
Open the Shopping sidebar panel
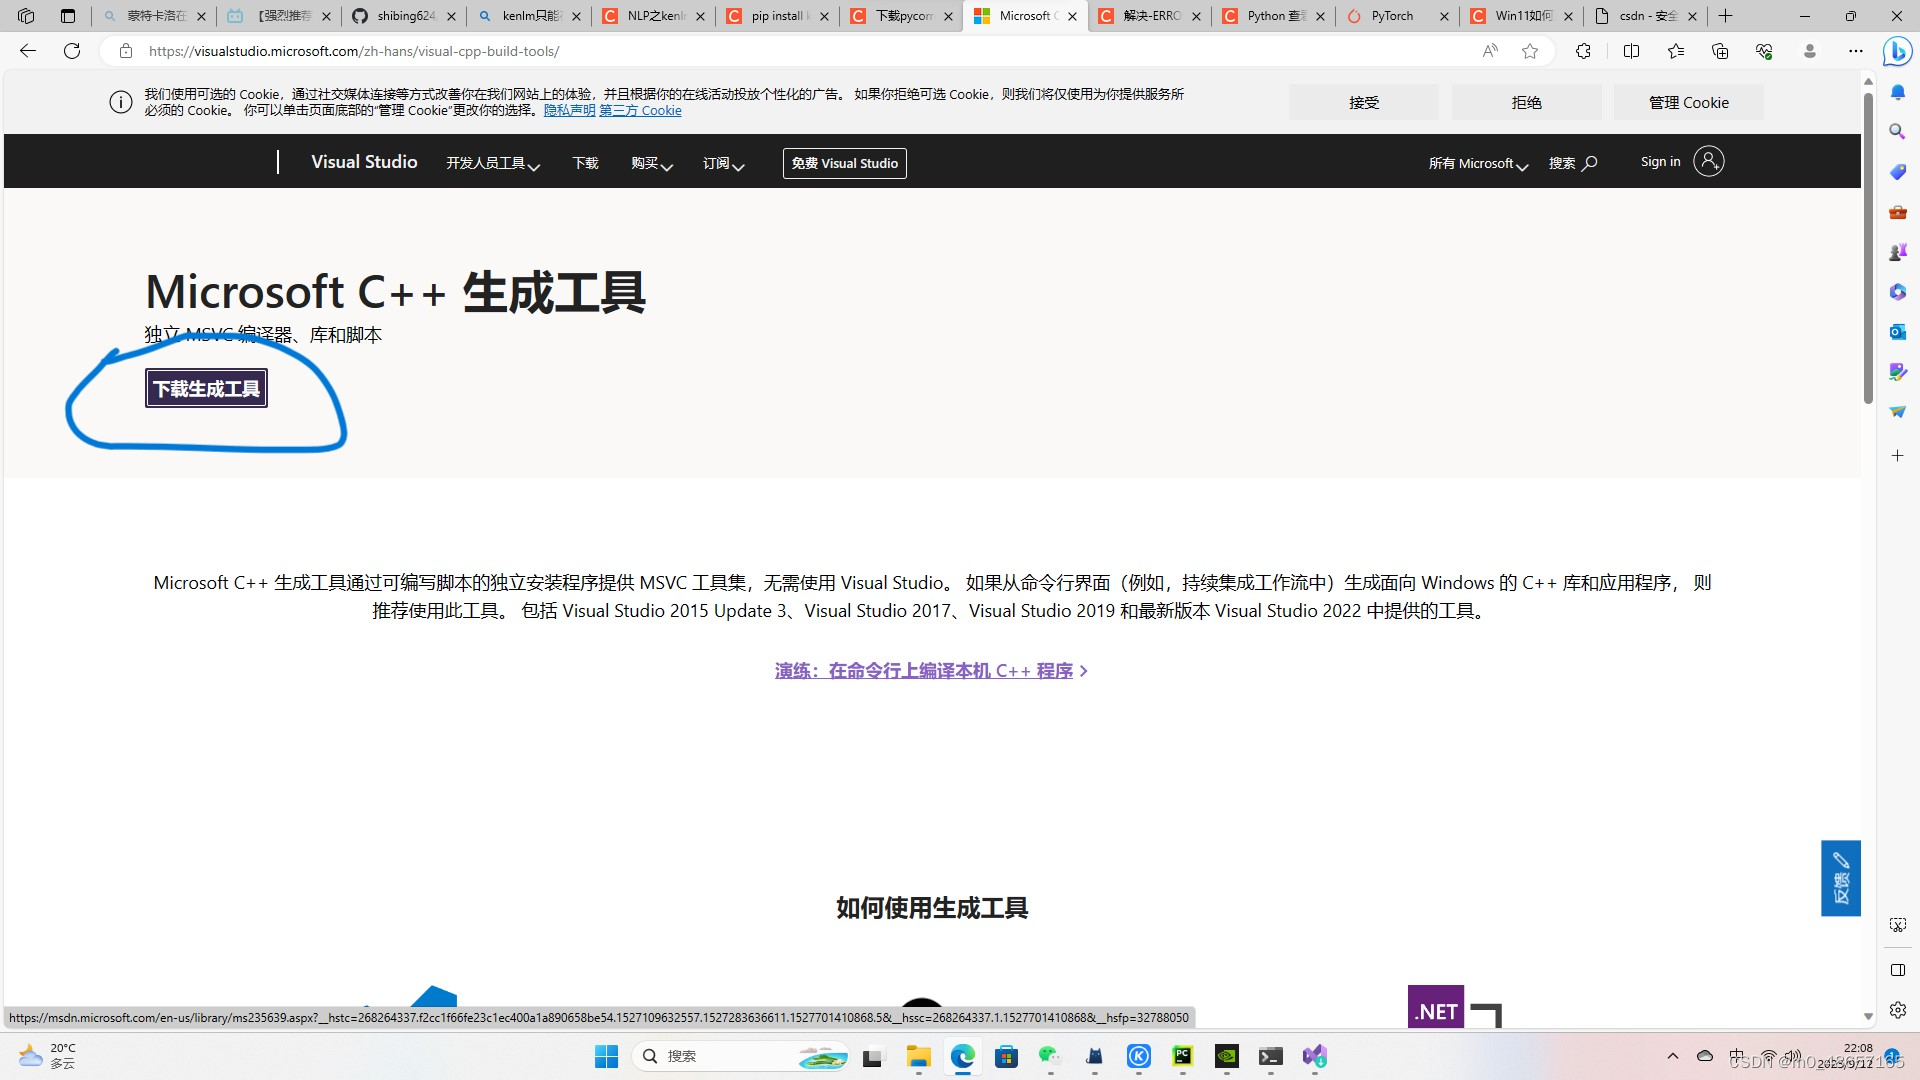point(1897,172)
